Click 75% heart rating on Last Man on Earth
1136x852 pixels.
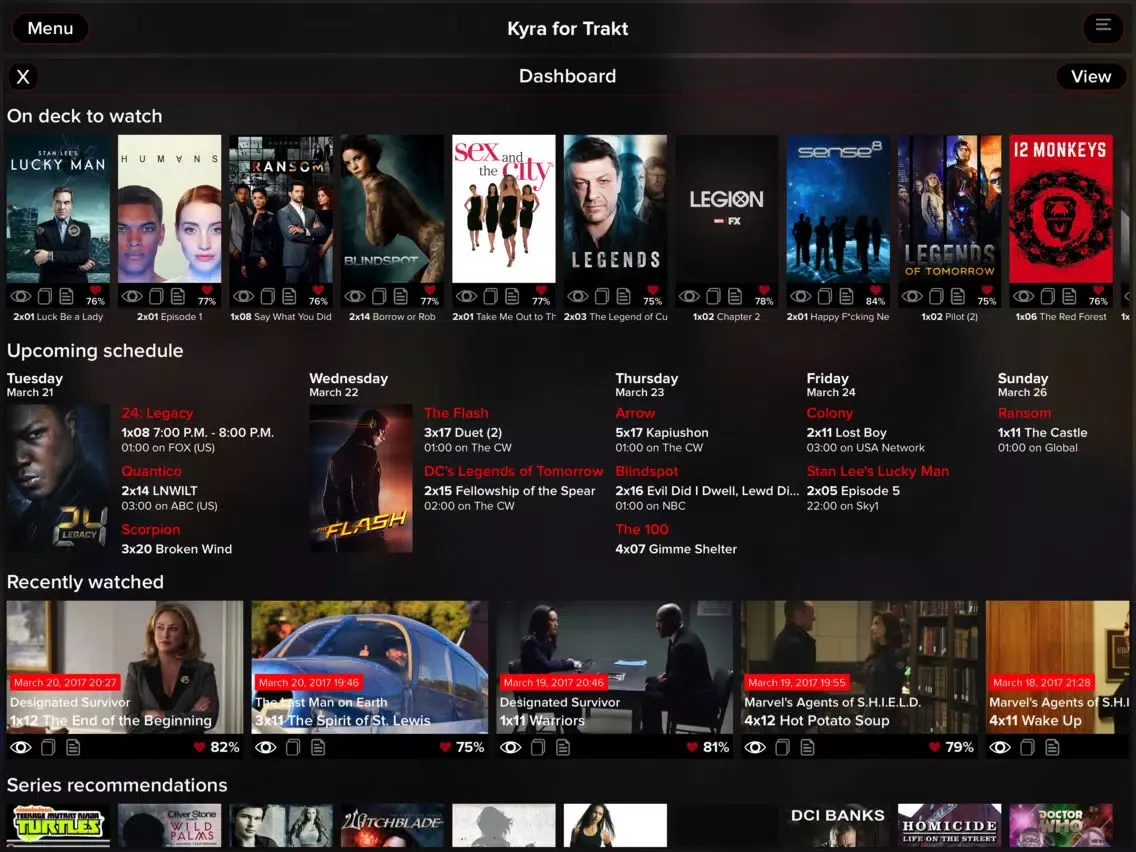coord(462,747)
